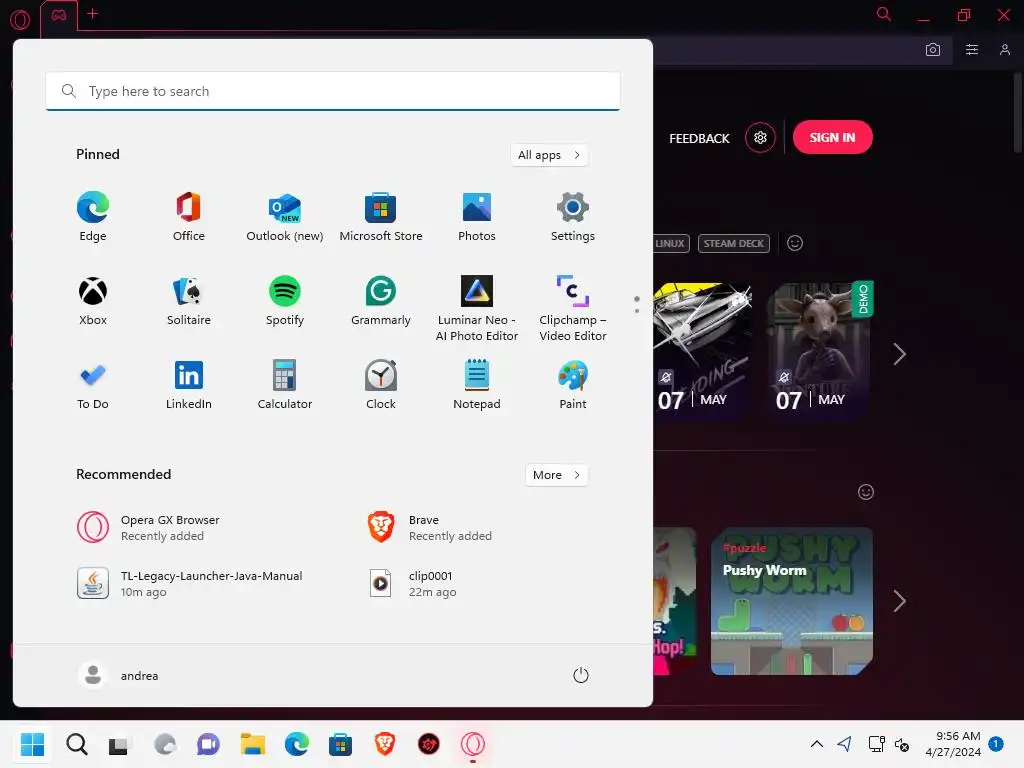The width and height of the screenshot is (1024, 768).
Task: Select the GX Corner gamepad tab
Action: point(59,15)
